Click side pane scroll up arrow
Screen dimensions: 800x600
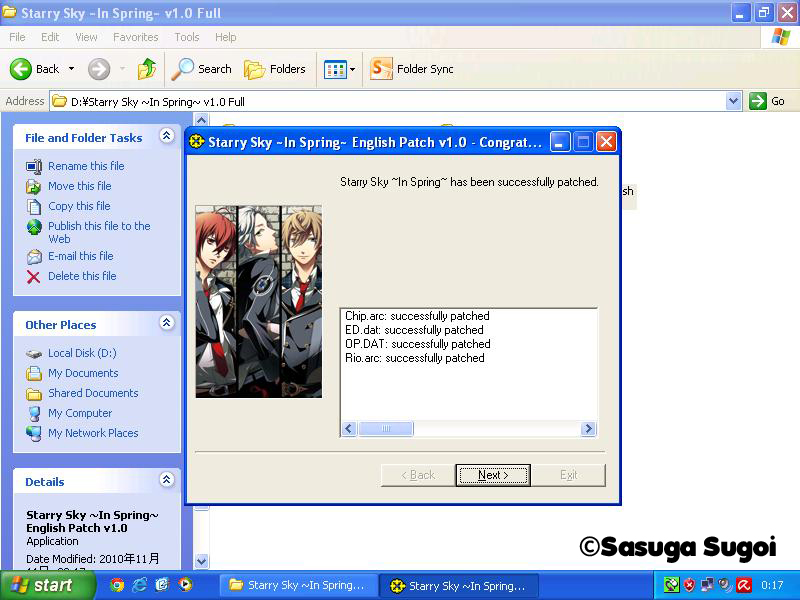point(202,120)
